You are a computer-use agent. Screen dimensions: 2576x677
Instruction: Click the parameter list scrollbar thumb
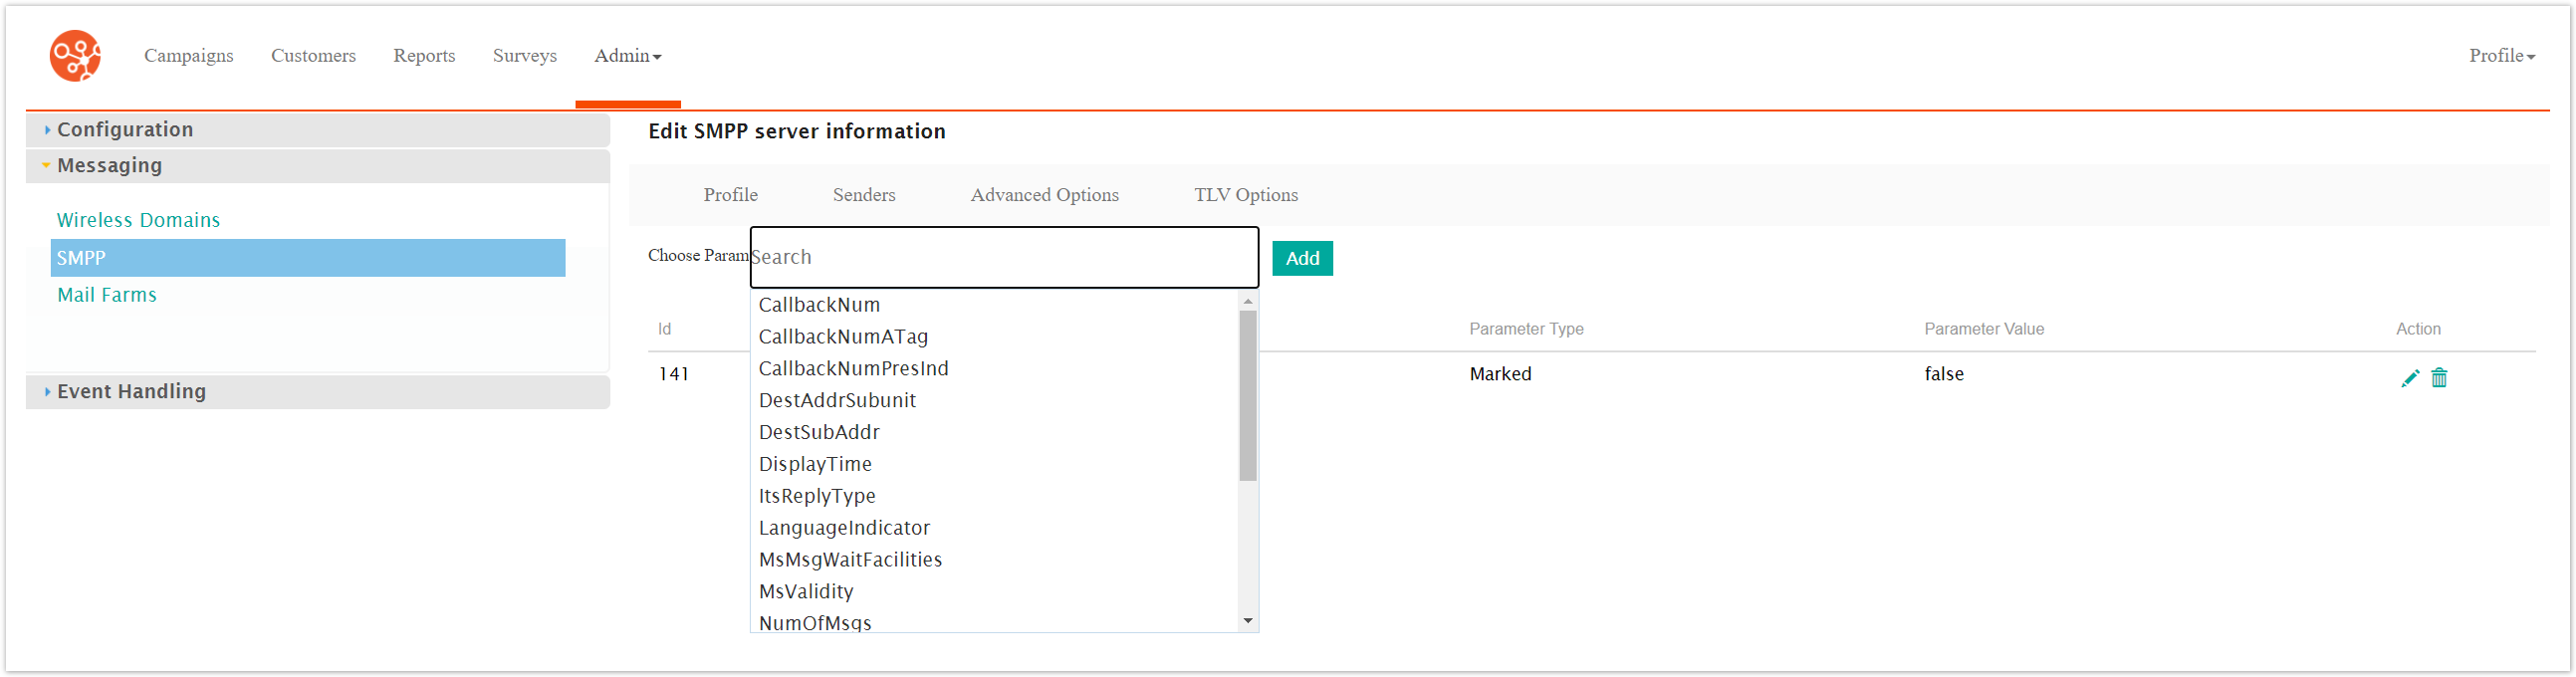[x=1247, y=395]
